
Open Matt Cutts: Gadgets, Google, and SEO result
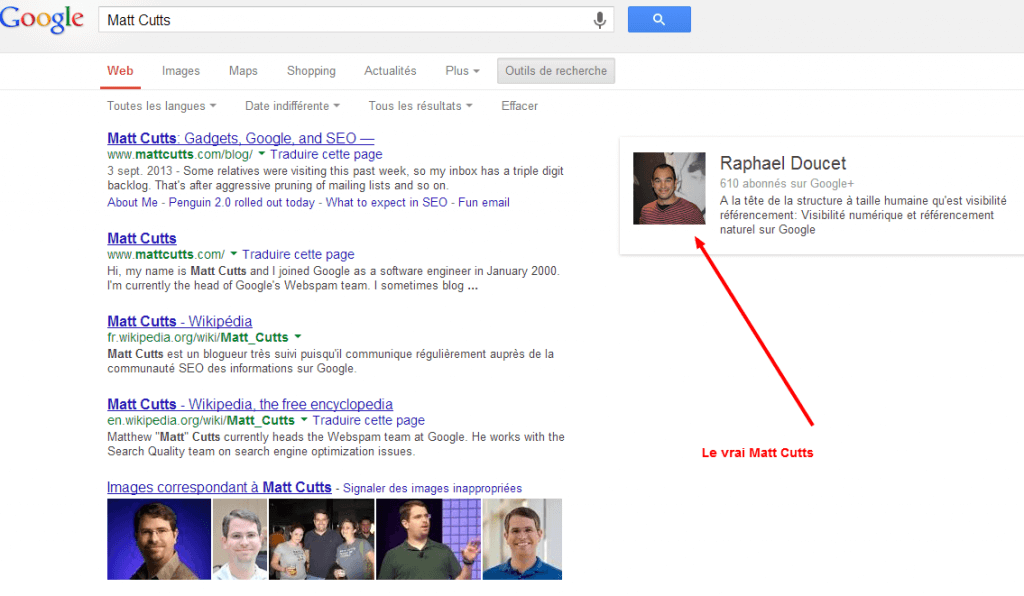[240, 138]
